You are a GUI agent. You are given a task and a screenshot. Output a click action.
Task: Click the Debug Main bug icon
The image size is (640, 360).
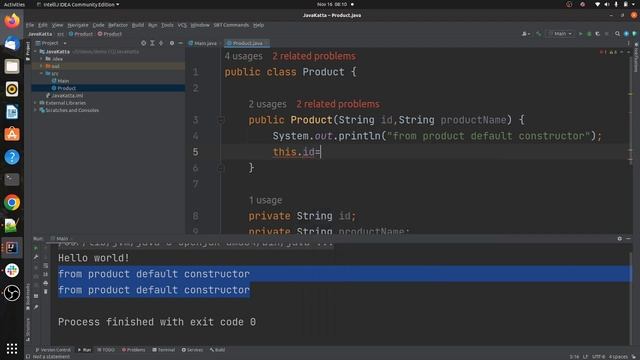pos(589,34)
